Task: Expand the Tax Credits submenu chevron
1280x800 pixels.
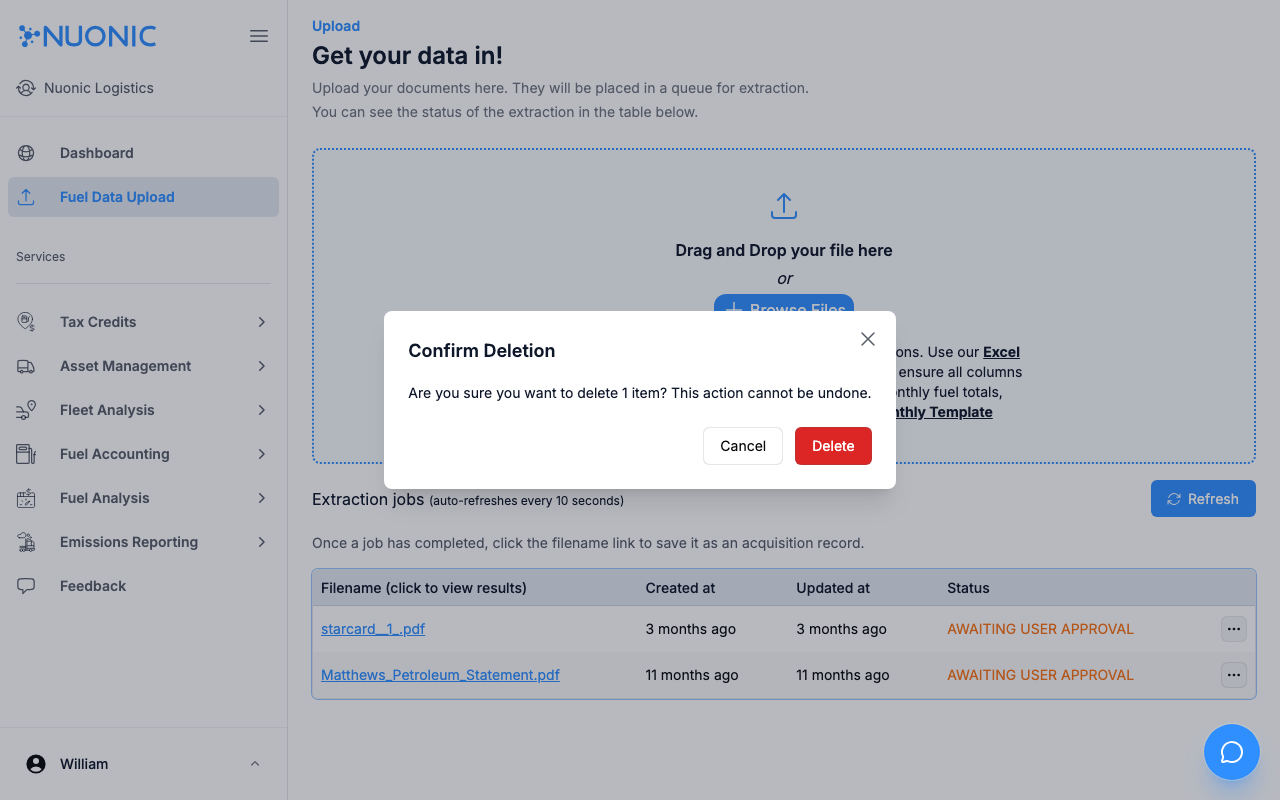Action: click(262, 322)
